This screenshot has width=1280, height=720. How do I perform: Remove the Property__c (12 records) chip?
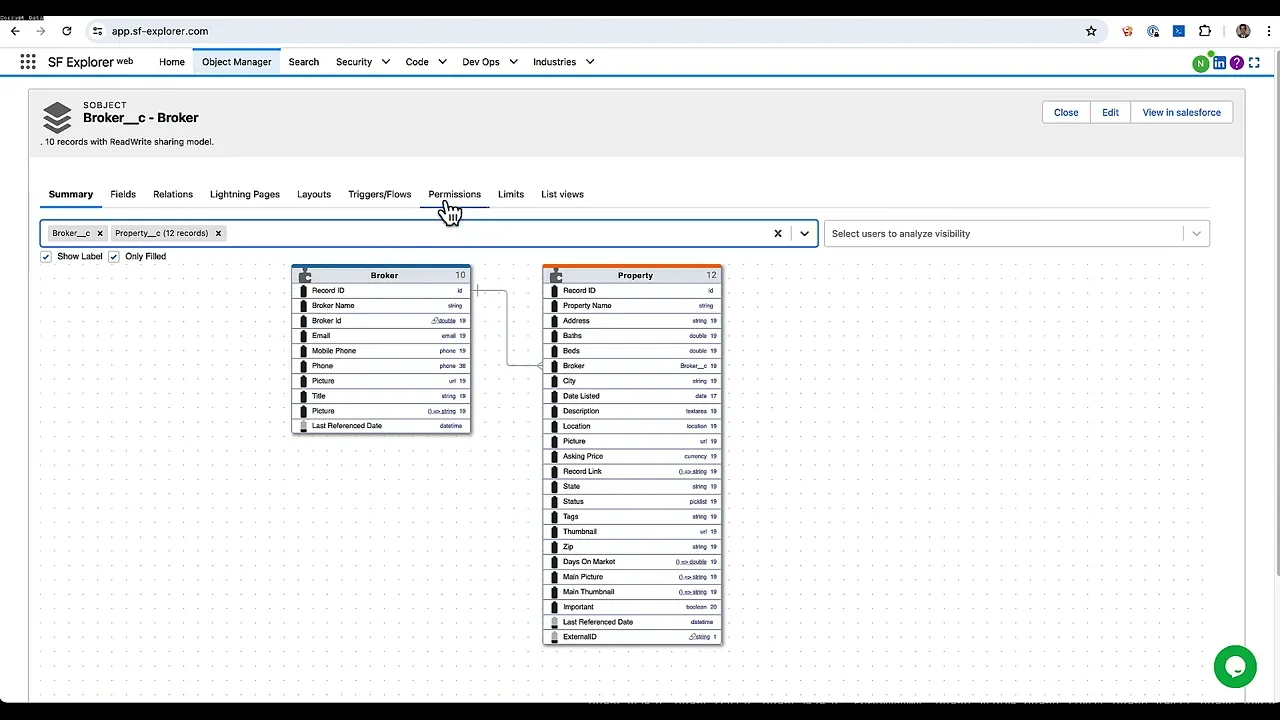[x=218, y=233]
